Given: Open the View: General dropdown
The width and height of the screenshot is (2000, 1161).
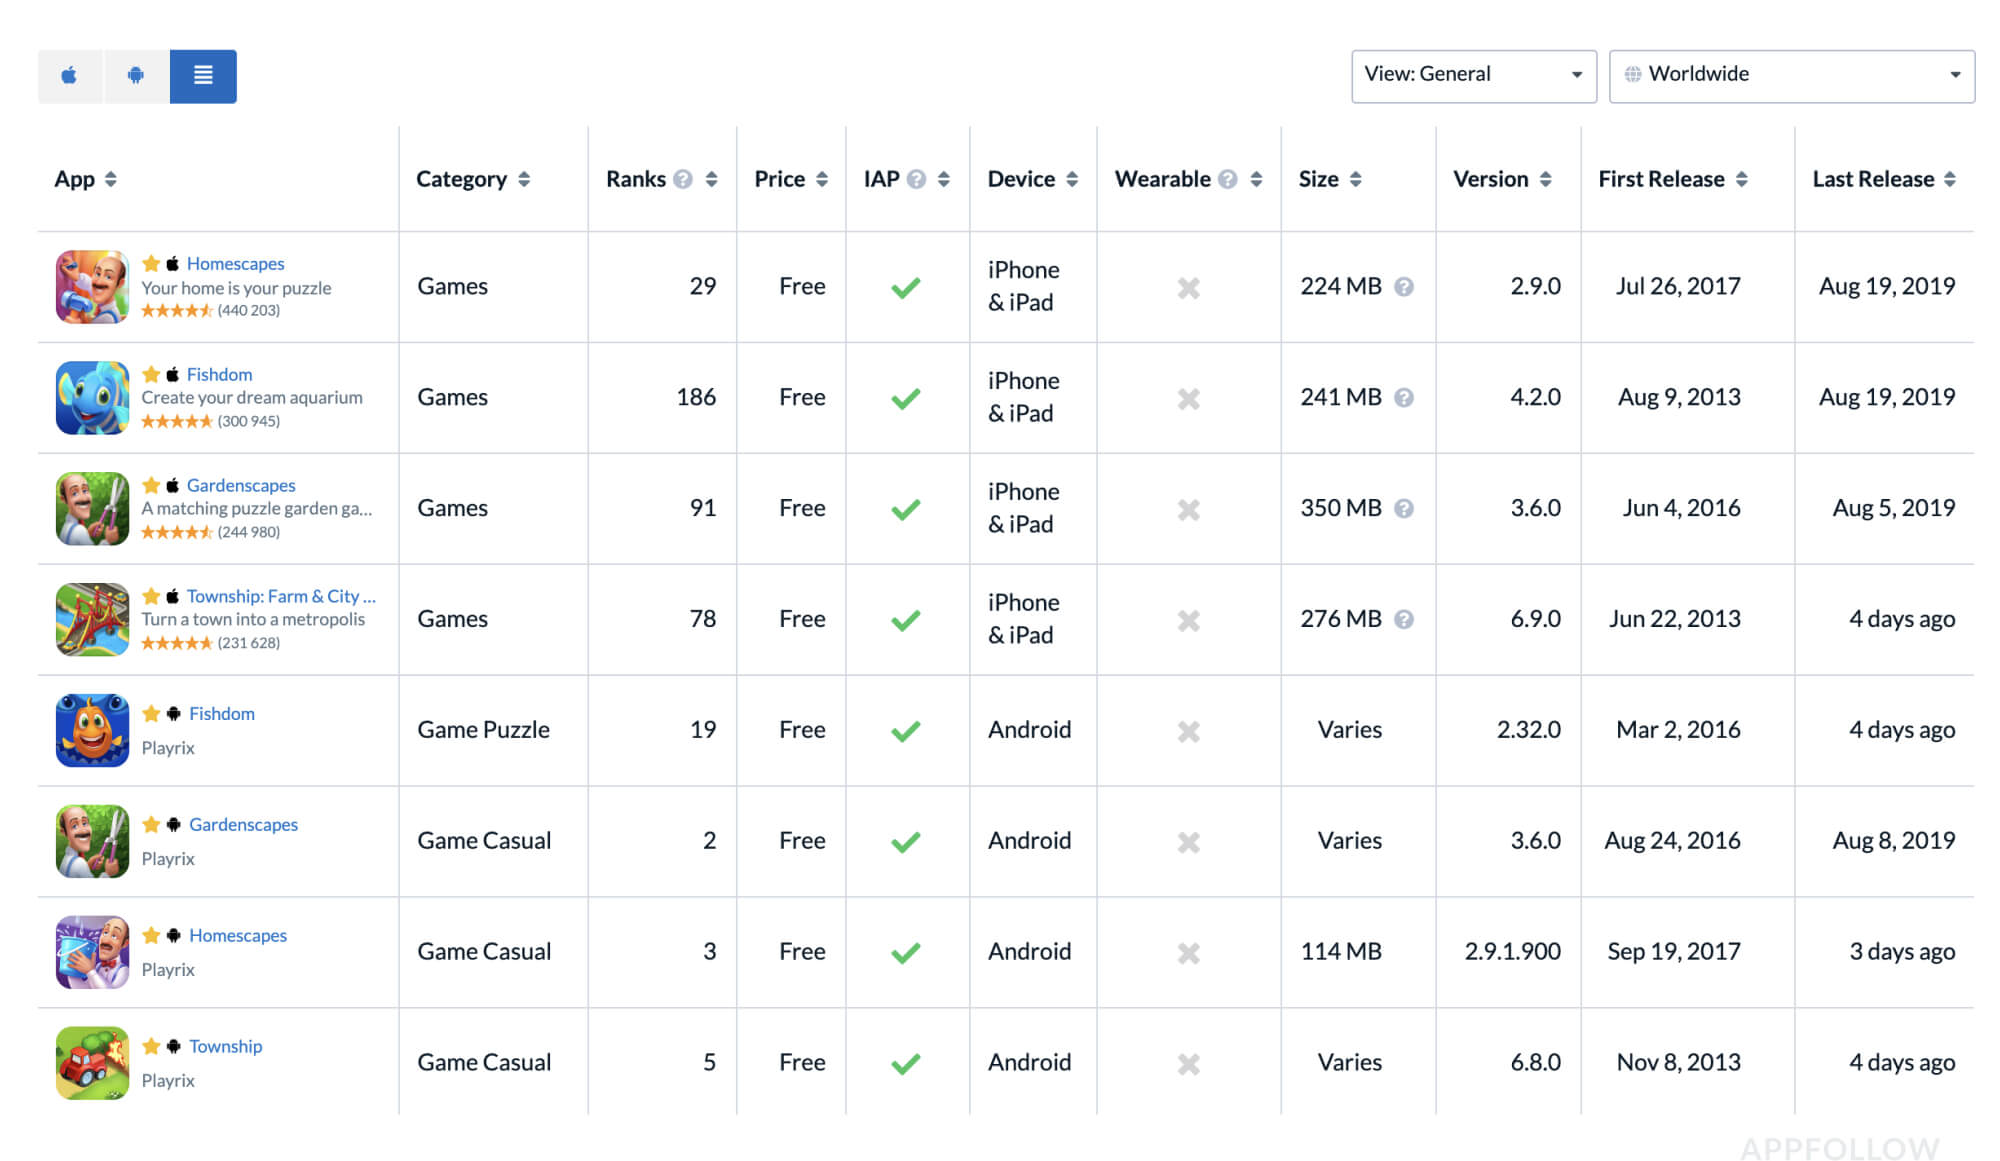Looking at the screenshot, I should pyautogui.click(x=1473, y=75).
